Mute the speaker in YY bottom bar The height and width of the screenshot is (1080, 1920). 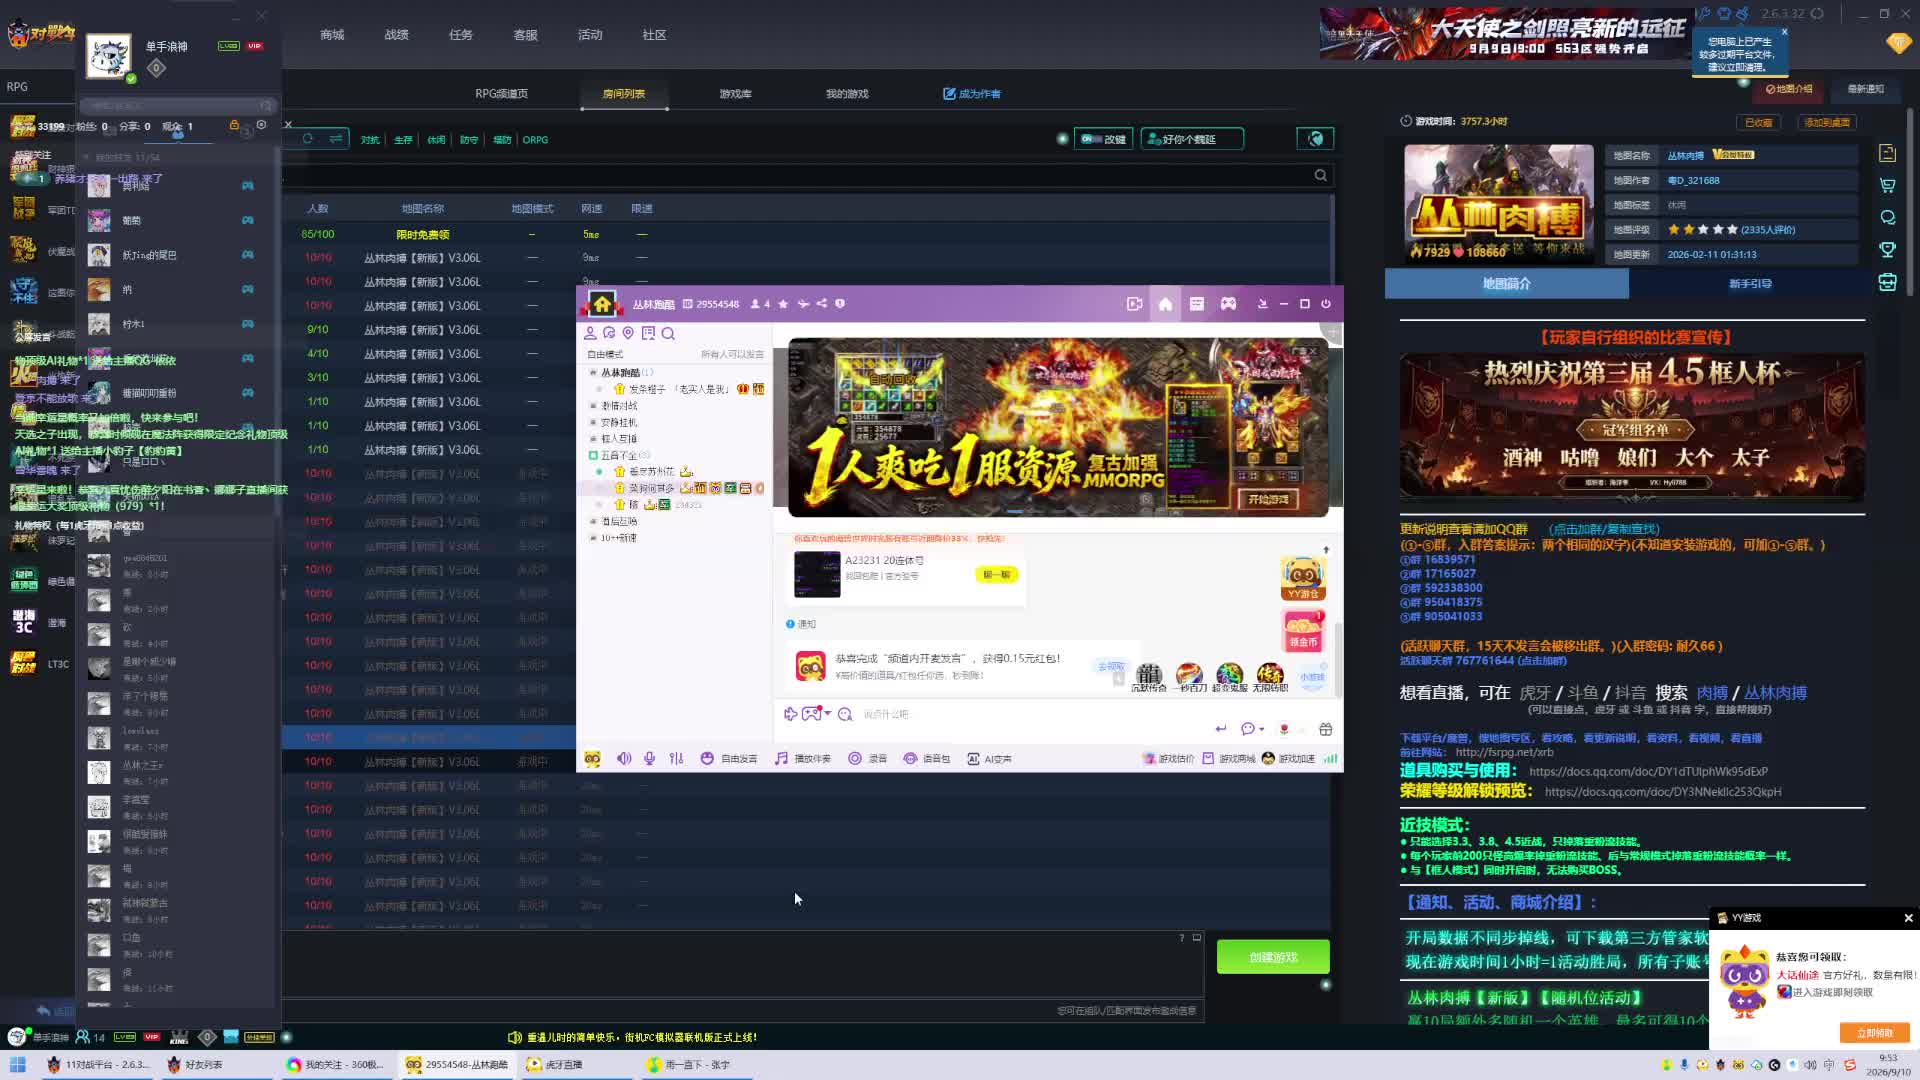[624, 759]
